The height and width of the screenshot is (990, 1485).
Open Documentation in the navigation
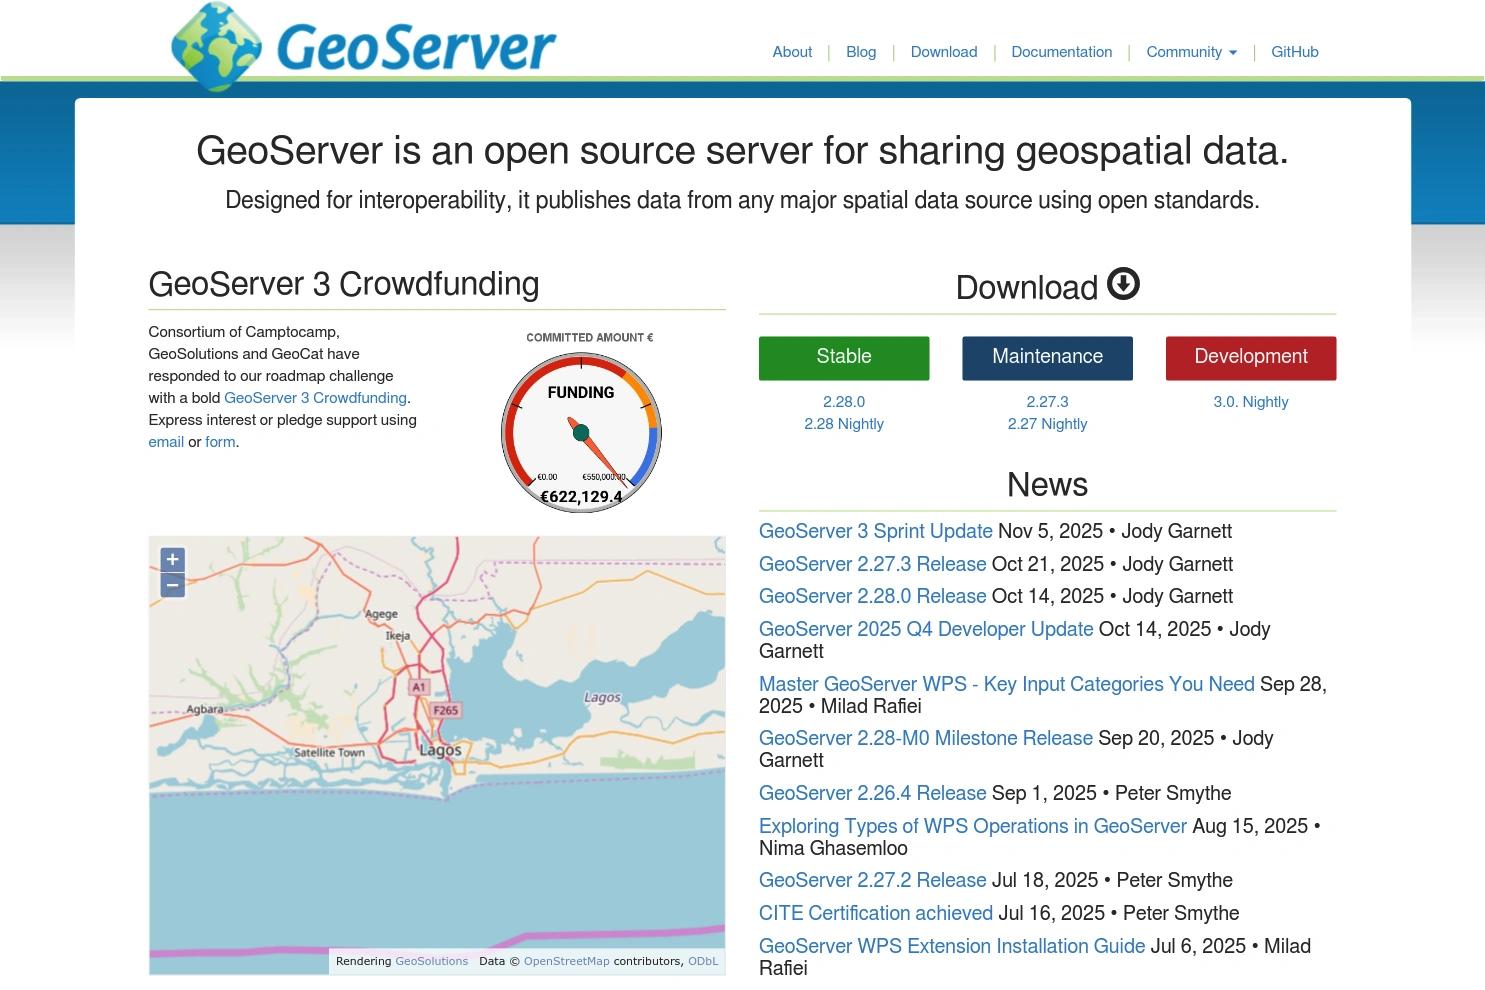tap(1061, 52)
